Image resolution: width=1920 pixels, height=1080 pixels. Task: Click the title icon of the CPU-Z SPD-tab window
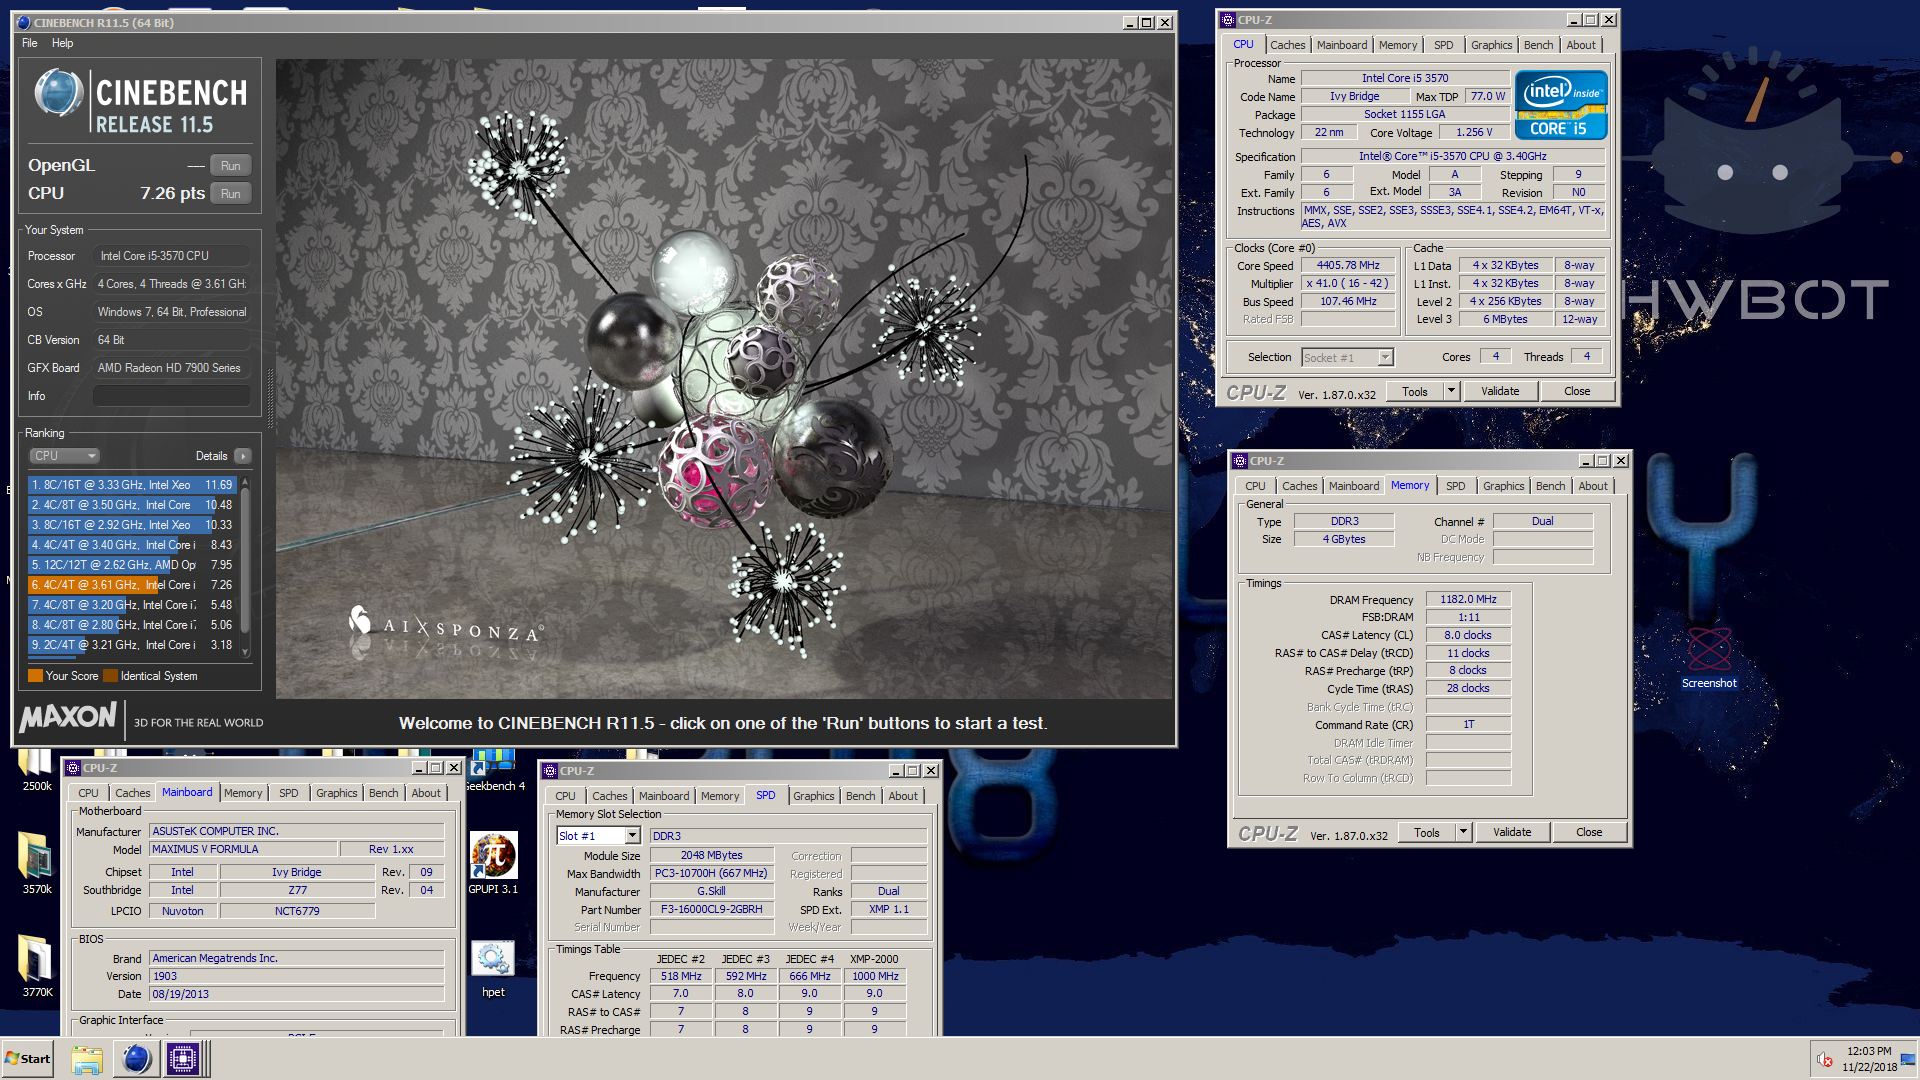tap(550, 771)
